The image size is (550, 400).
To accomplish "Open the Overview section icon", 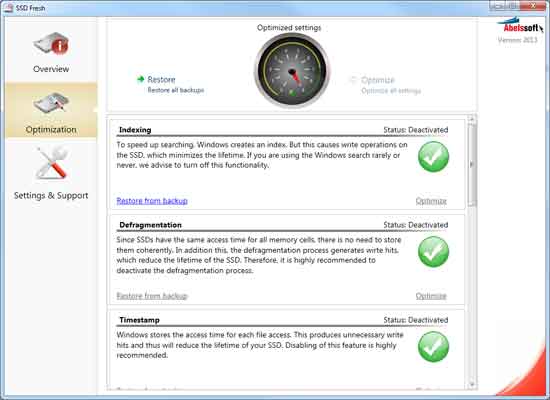I will pos(52,44).
